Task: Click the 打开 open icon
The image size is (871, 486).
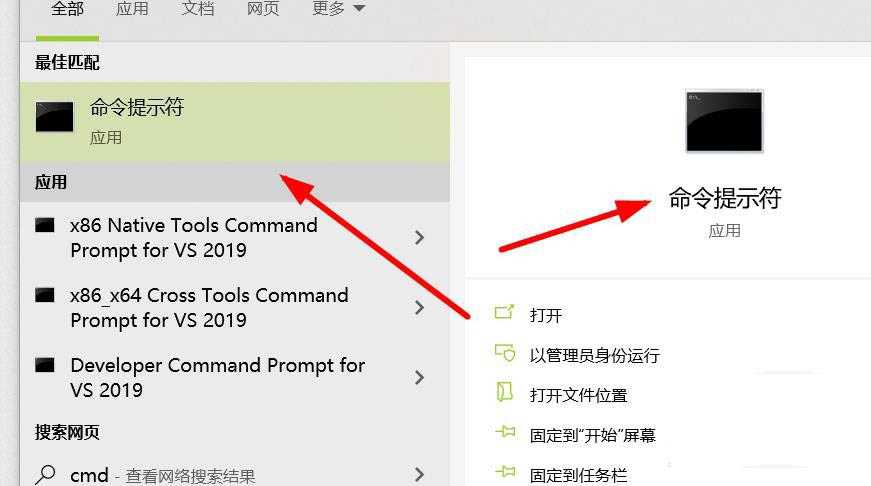Action: point(504,313)
